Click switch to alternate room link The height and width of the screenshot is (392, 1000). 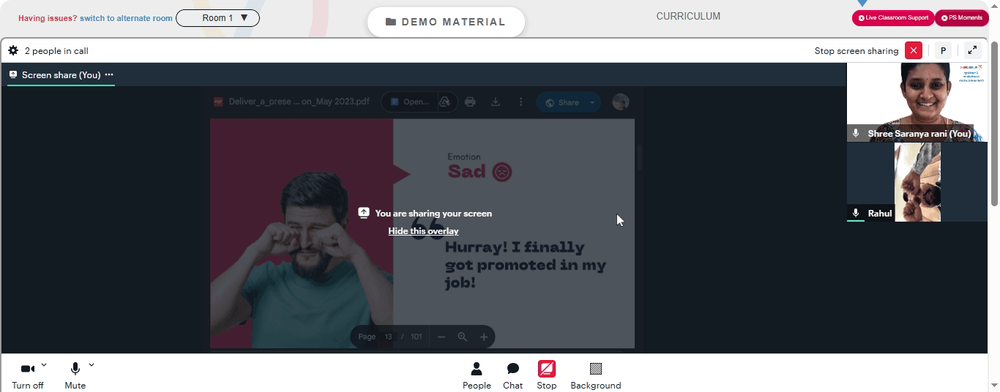(x=126, y=18)
